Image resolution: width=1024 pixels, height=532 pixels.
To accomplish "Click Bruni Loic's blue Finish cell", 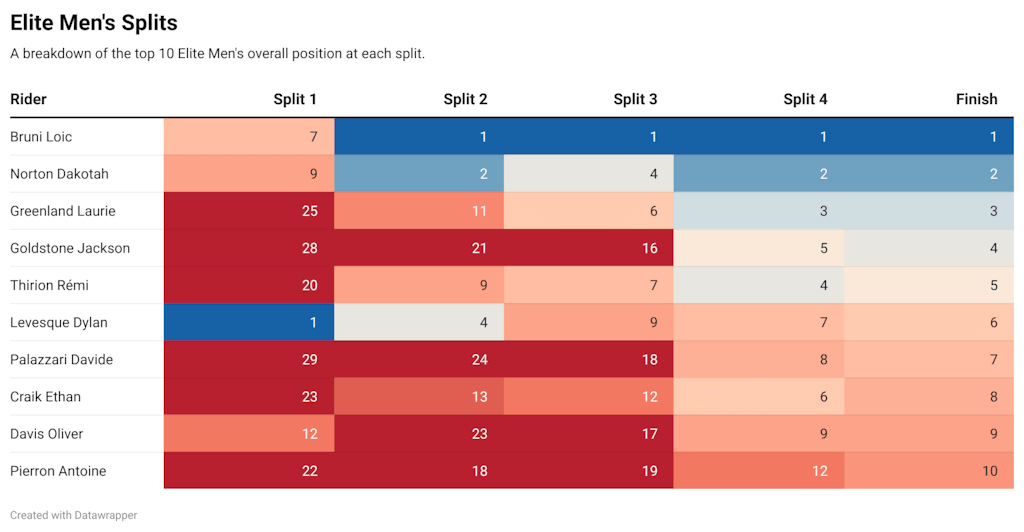I will 929,137.
